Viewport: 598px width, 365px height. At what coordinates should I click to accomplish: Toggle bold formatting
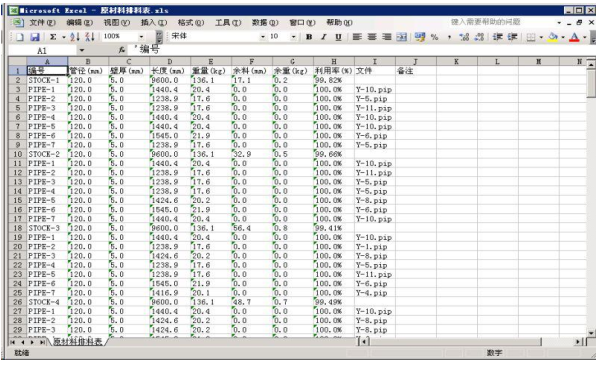pos(309,37)
